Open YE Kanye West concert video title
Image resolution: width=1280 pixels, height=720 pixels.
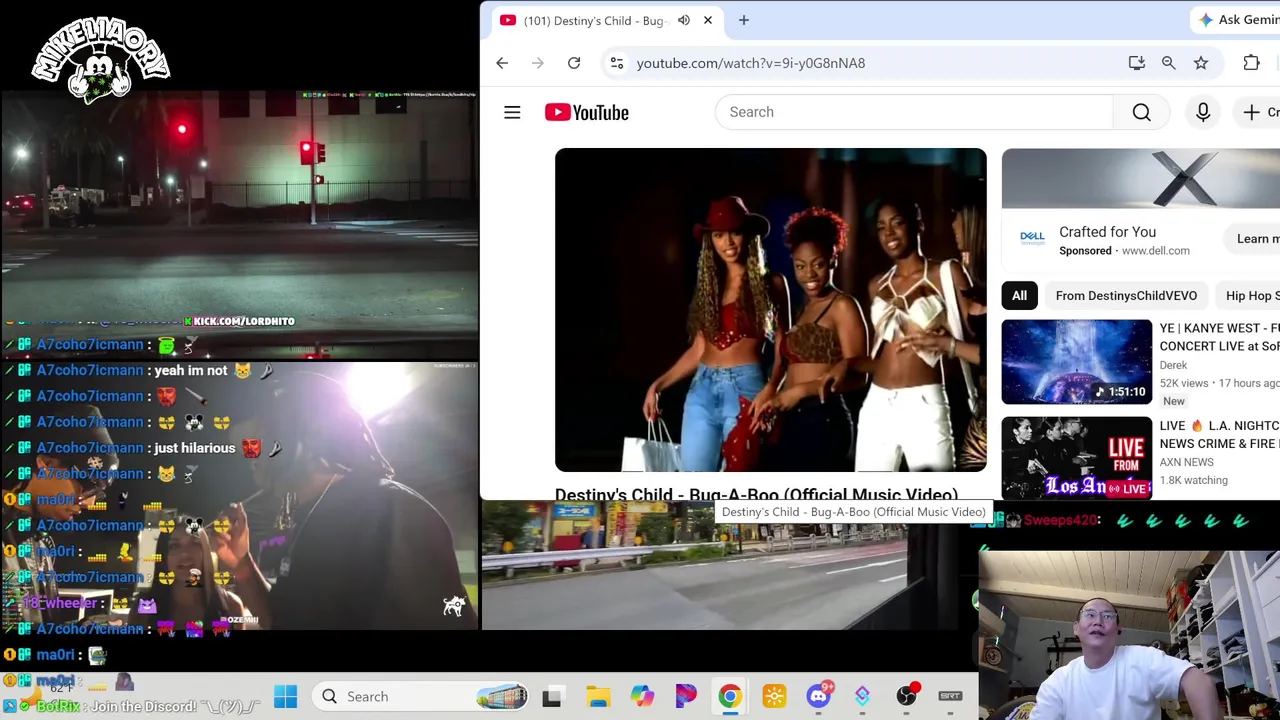click(x=1219, y=337)
